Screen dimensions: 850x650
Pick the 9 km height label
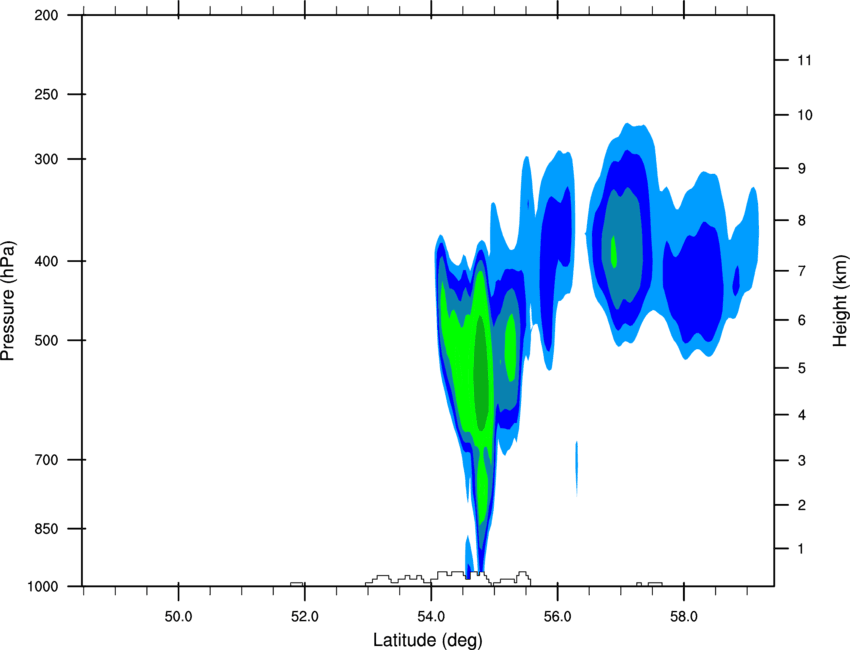pyautogui.click(x=801, y=169)
